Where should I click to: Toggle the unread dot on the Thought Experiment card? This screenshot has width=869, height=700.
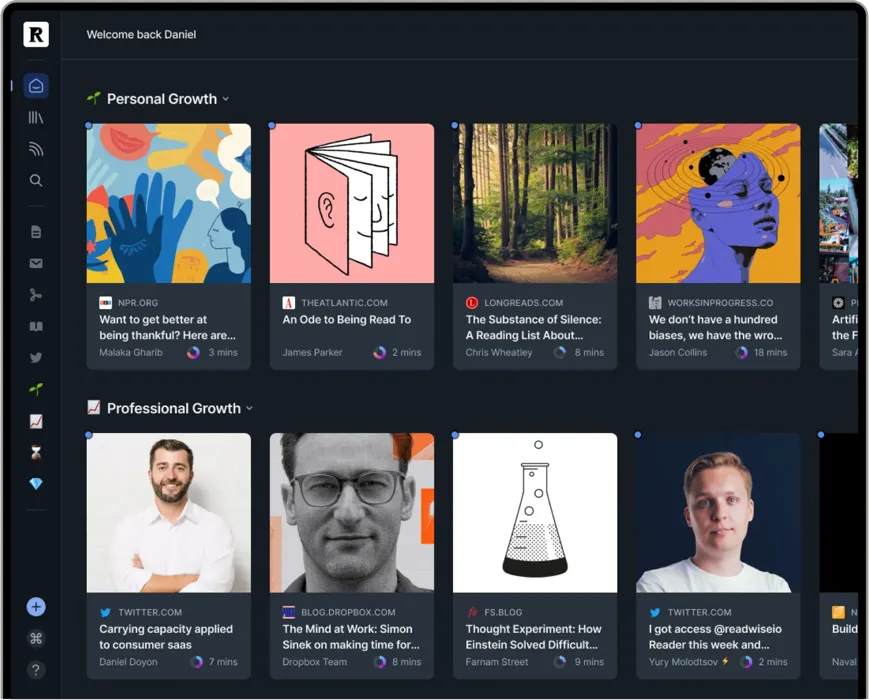(455, 434)
